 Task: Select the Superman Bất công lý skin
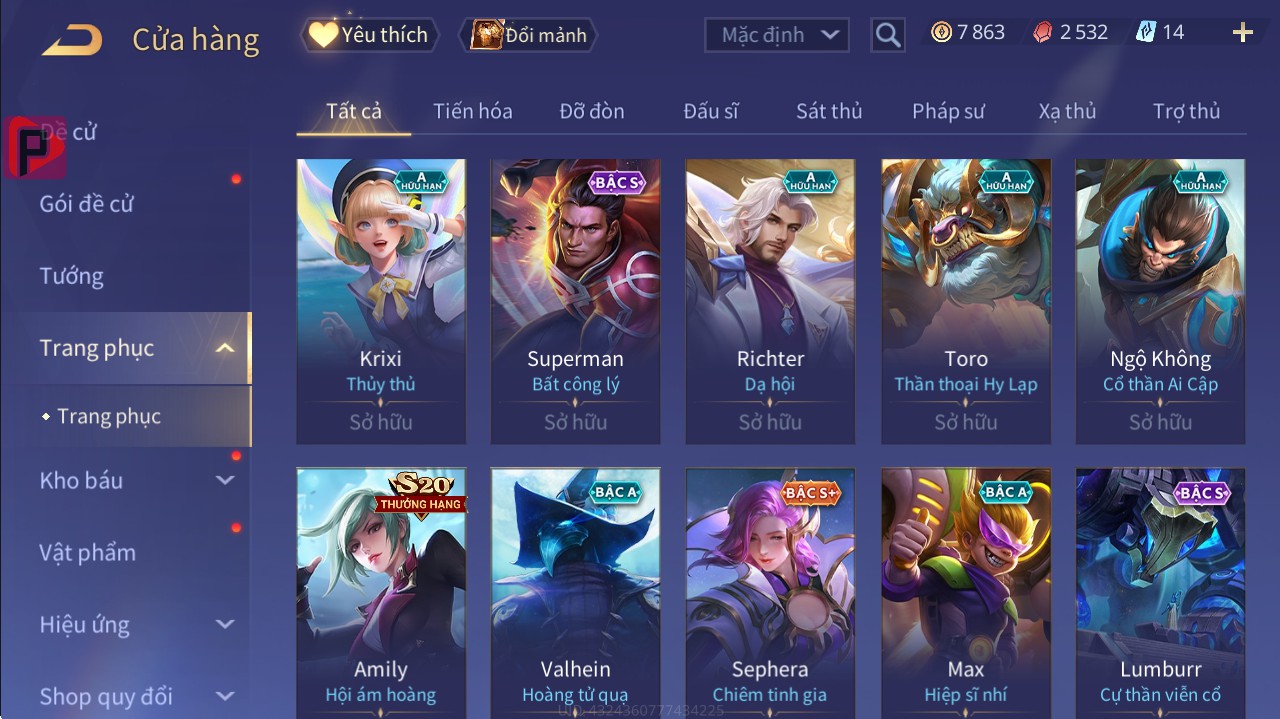click(x=576, y=301)
